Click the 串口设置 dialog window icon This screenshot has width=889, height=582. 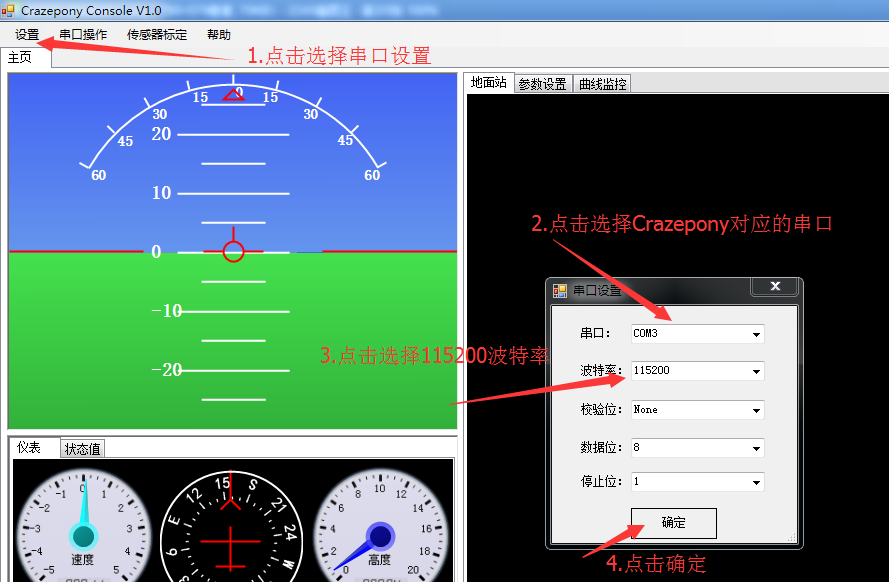(x=560, y=290)
